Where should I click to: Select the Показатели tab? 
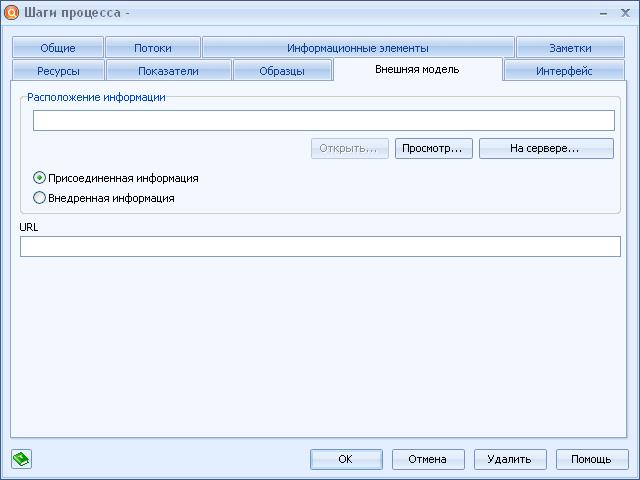pyautogui.click(x=168, y=70)
